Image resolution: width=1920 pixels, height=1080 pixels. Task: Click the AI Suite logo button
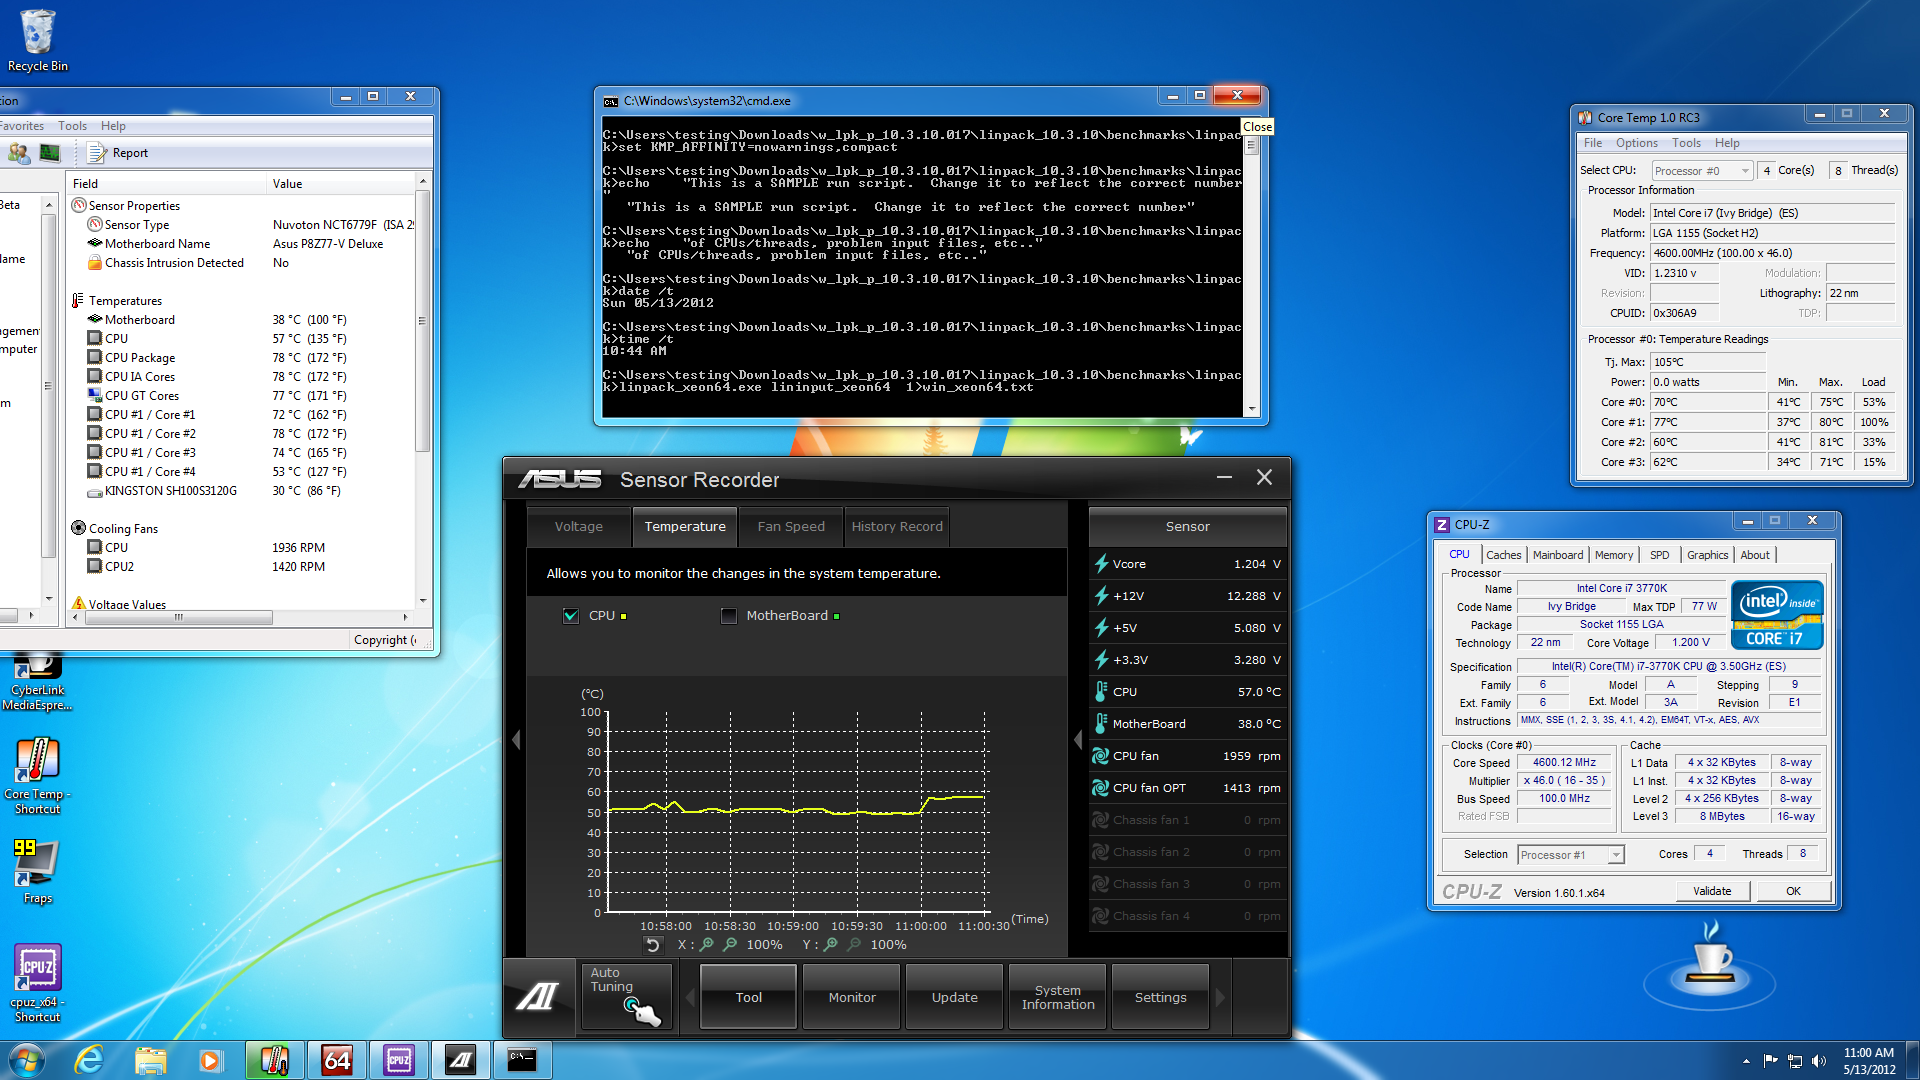click(x=537, y=997)
